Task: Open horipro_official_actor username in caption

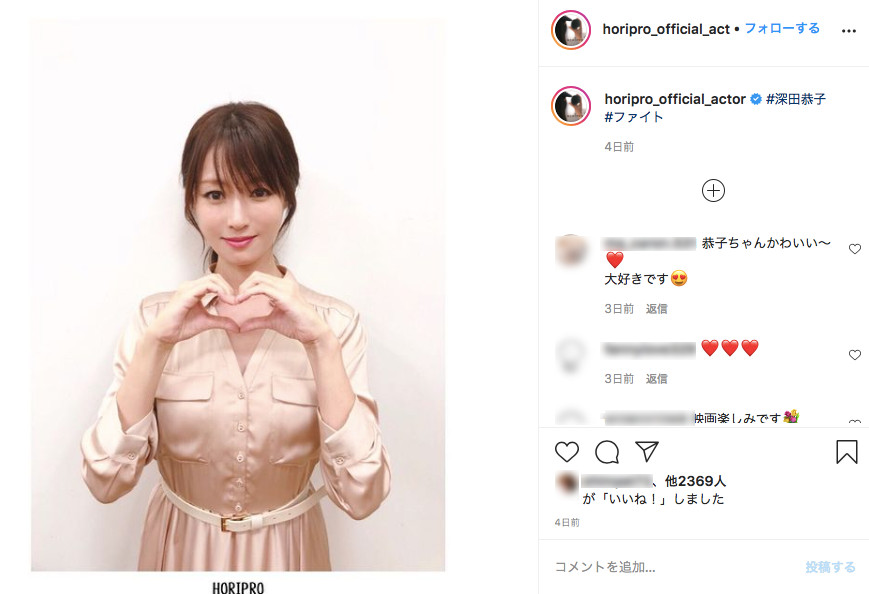Action: (x=674, y=99)
